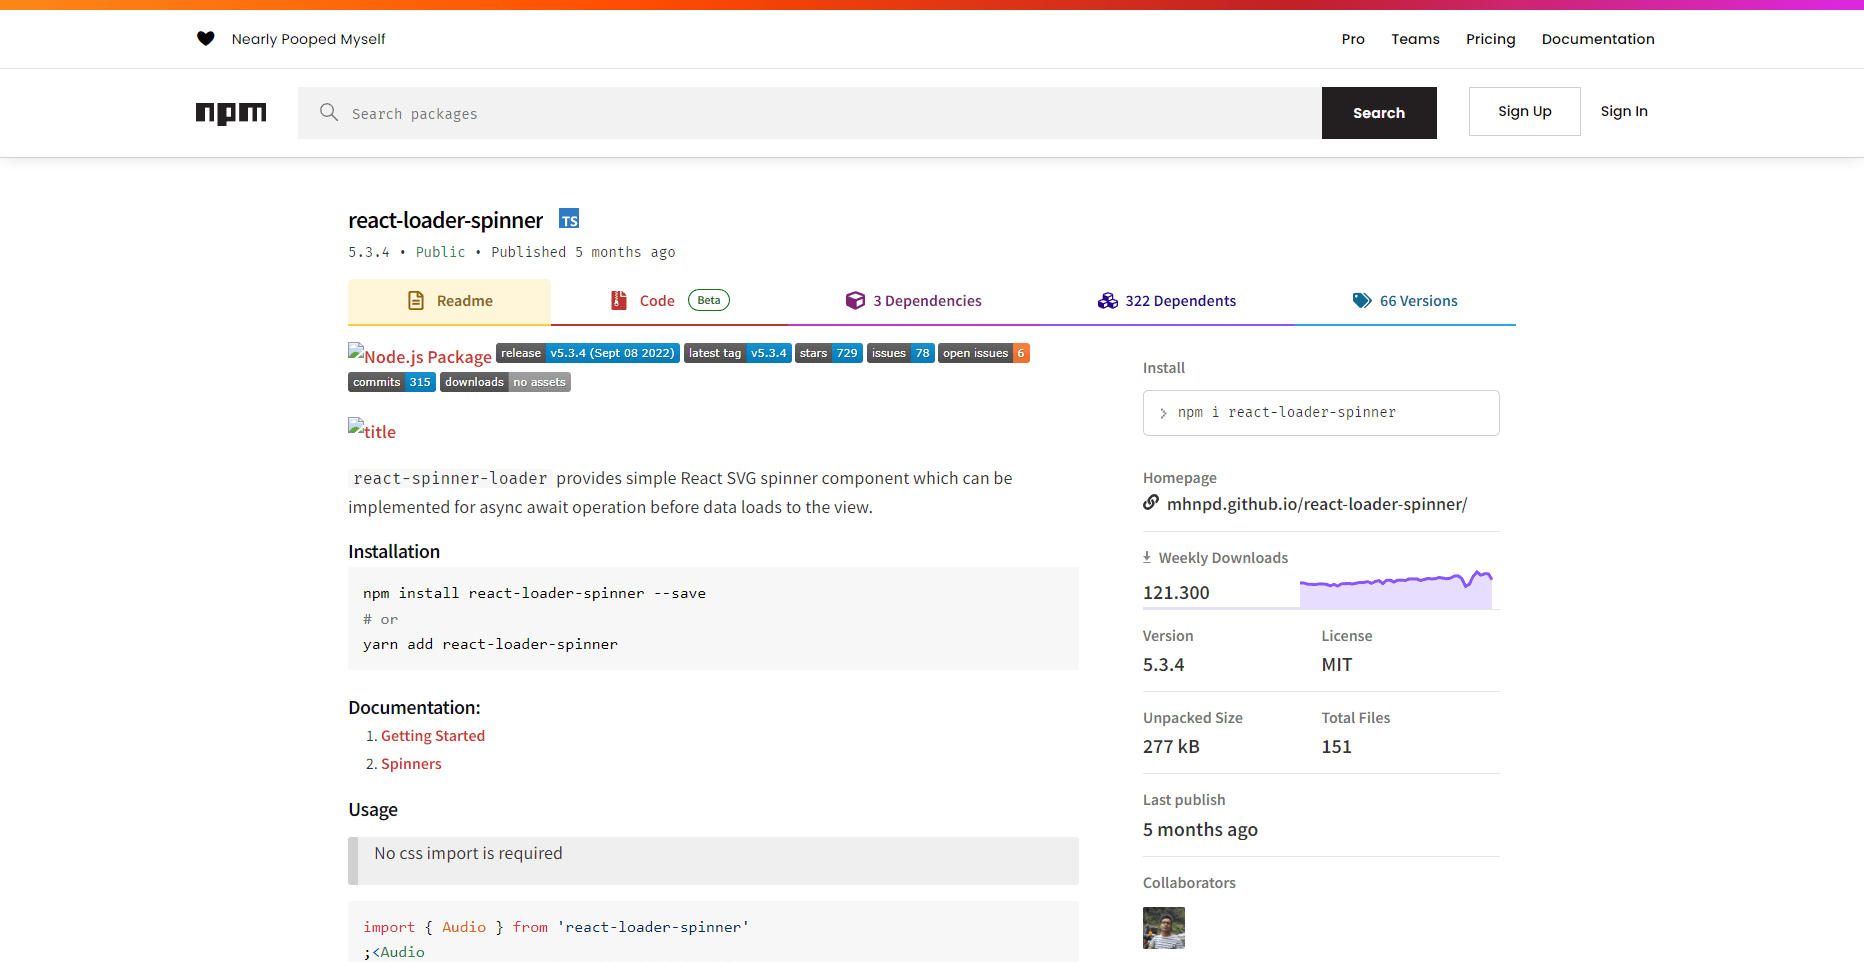Viewport: 1864px width, 962px height.
Task: Focus the Search packages input field
Action: [x=810, y=113]
